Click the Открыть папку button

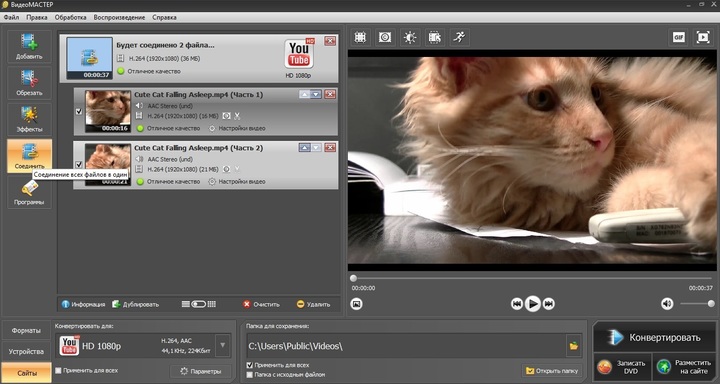click(x=551, y=370)
